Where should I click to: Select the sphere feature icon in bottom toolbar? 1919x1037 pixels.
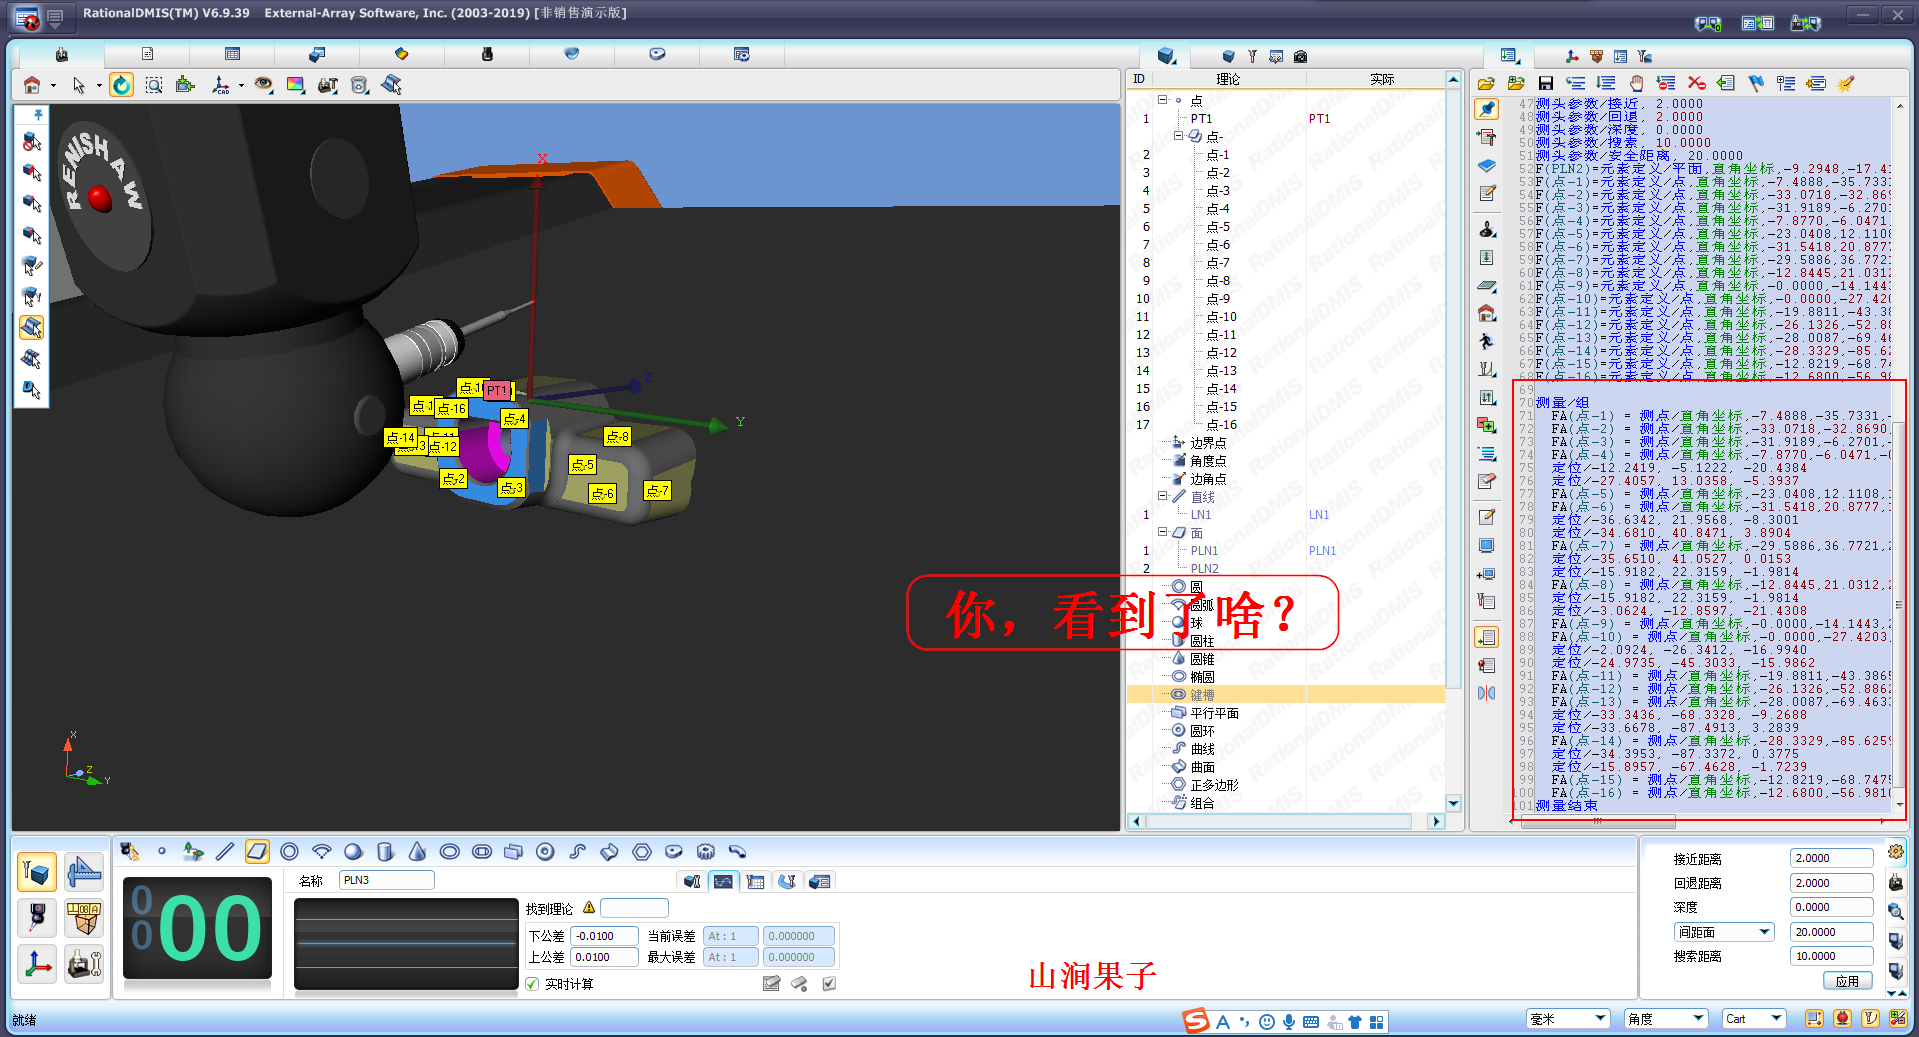353,851
